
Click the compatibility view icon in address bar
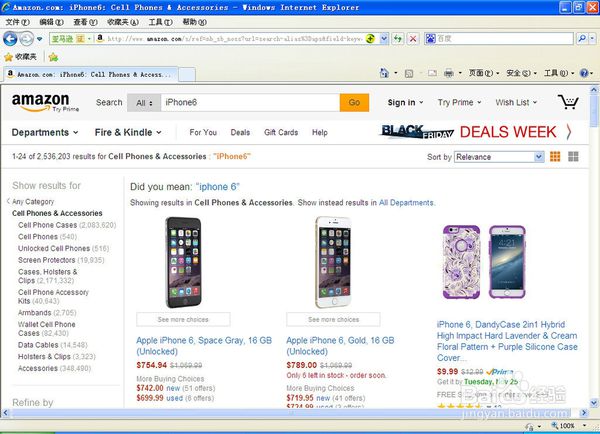tap(370, 39)
